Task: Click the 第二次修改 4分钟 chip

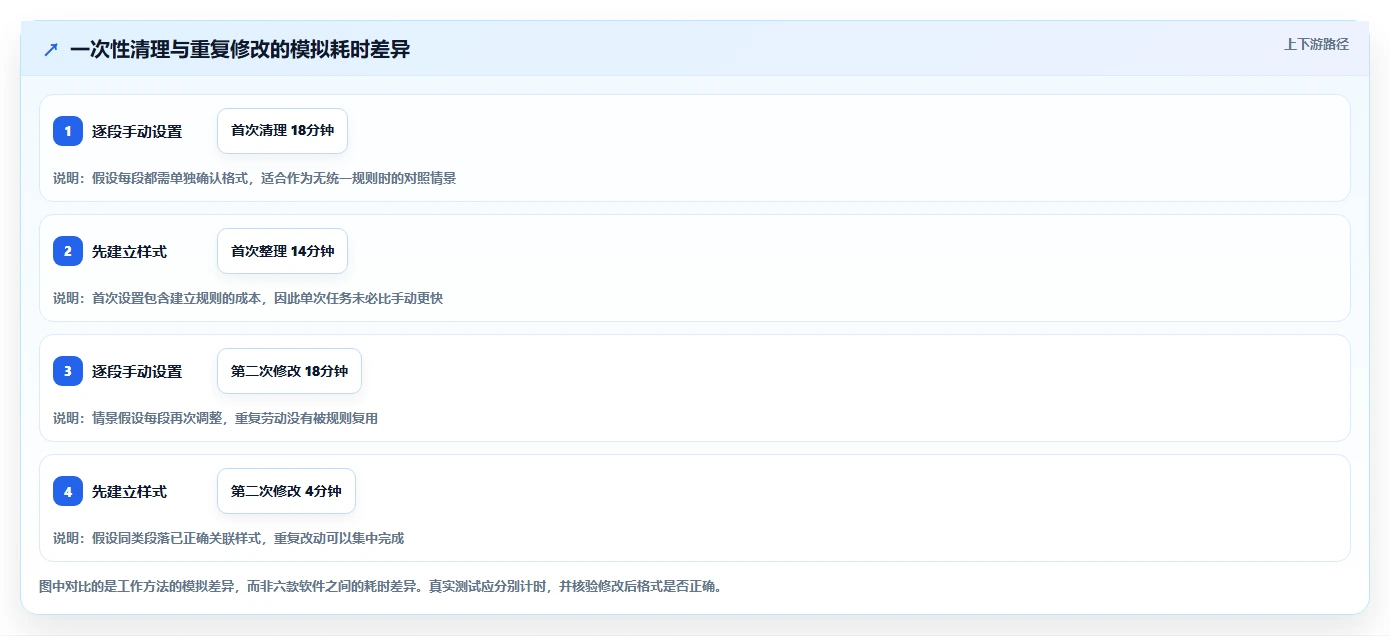Action: coord(286,491)
